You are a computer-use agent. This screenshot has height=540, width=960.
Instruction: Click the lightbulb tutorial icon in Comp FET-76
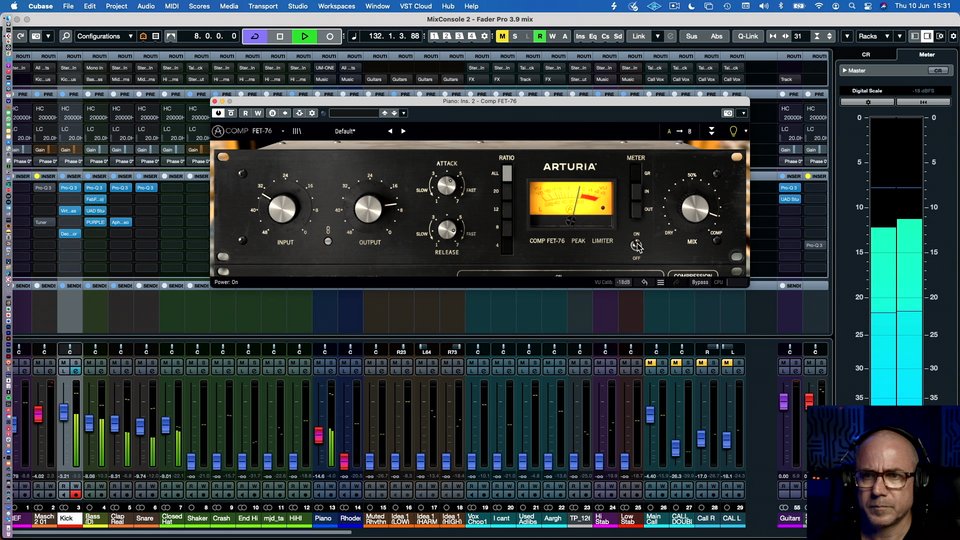pos(733,131)
